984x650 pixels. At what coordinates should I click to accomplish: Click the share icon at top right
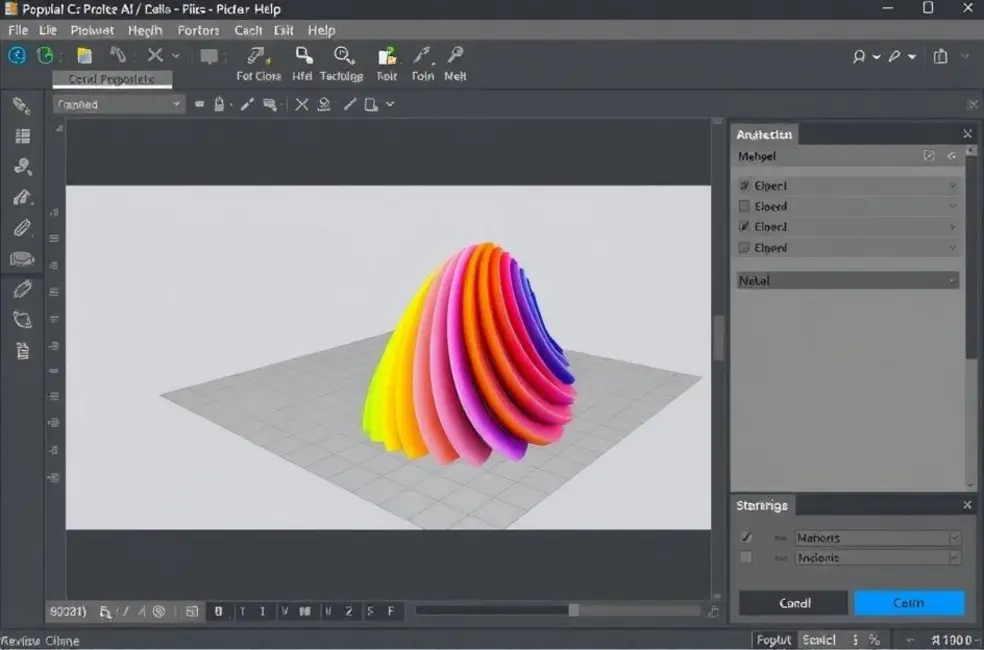click(940, 57)
